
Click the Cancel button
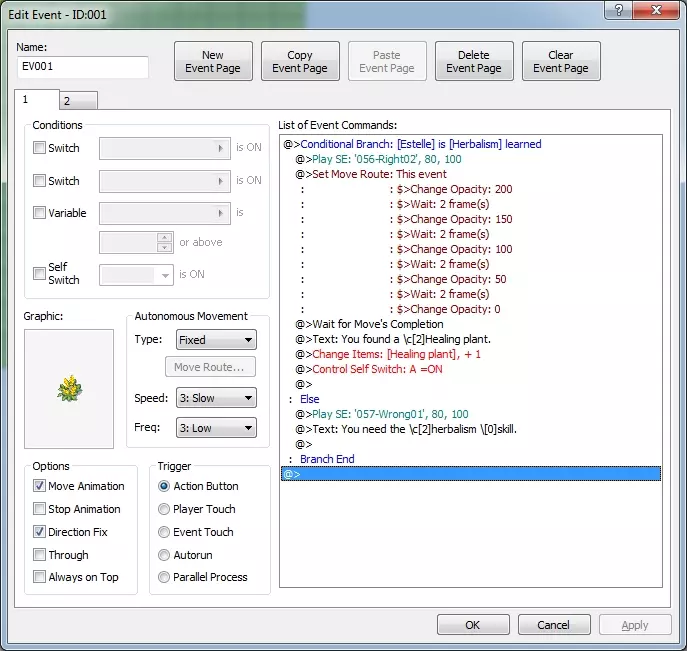[554, 625]
